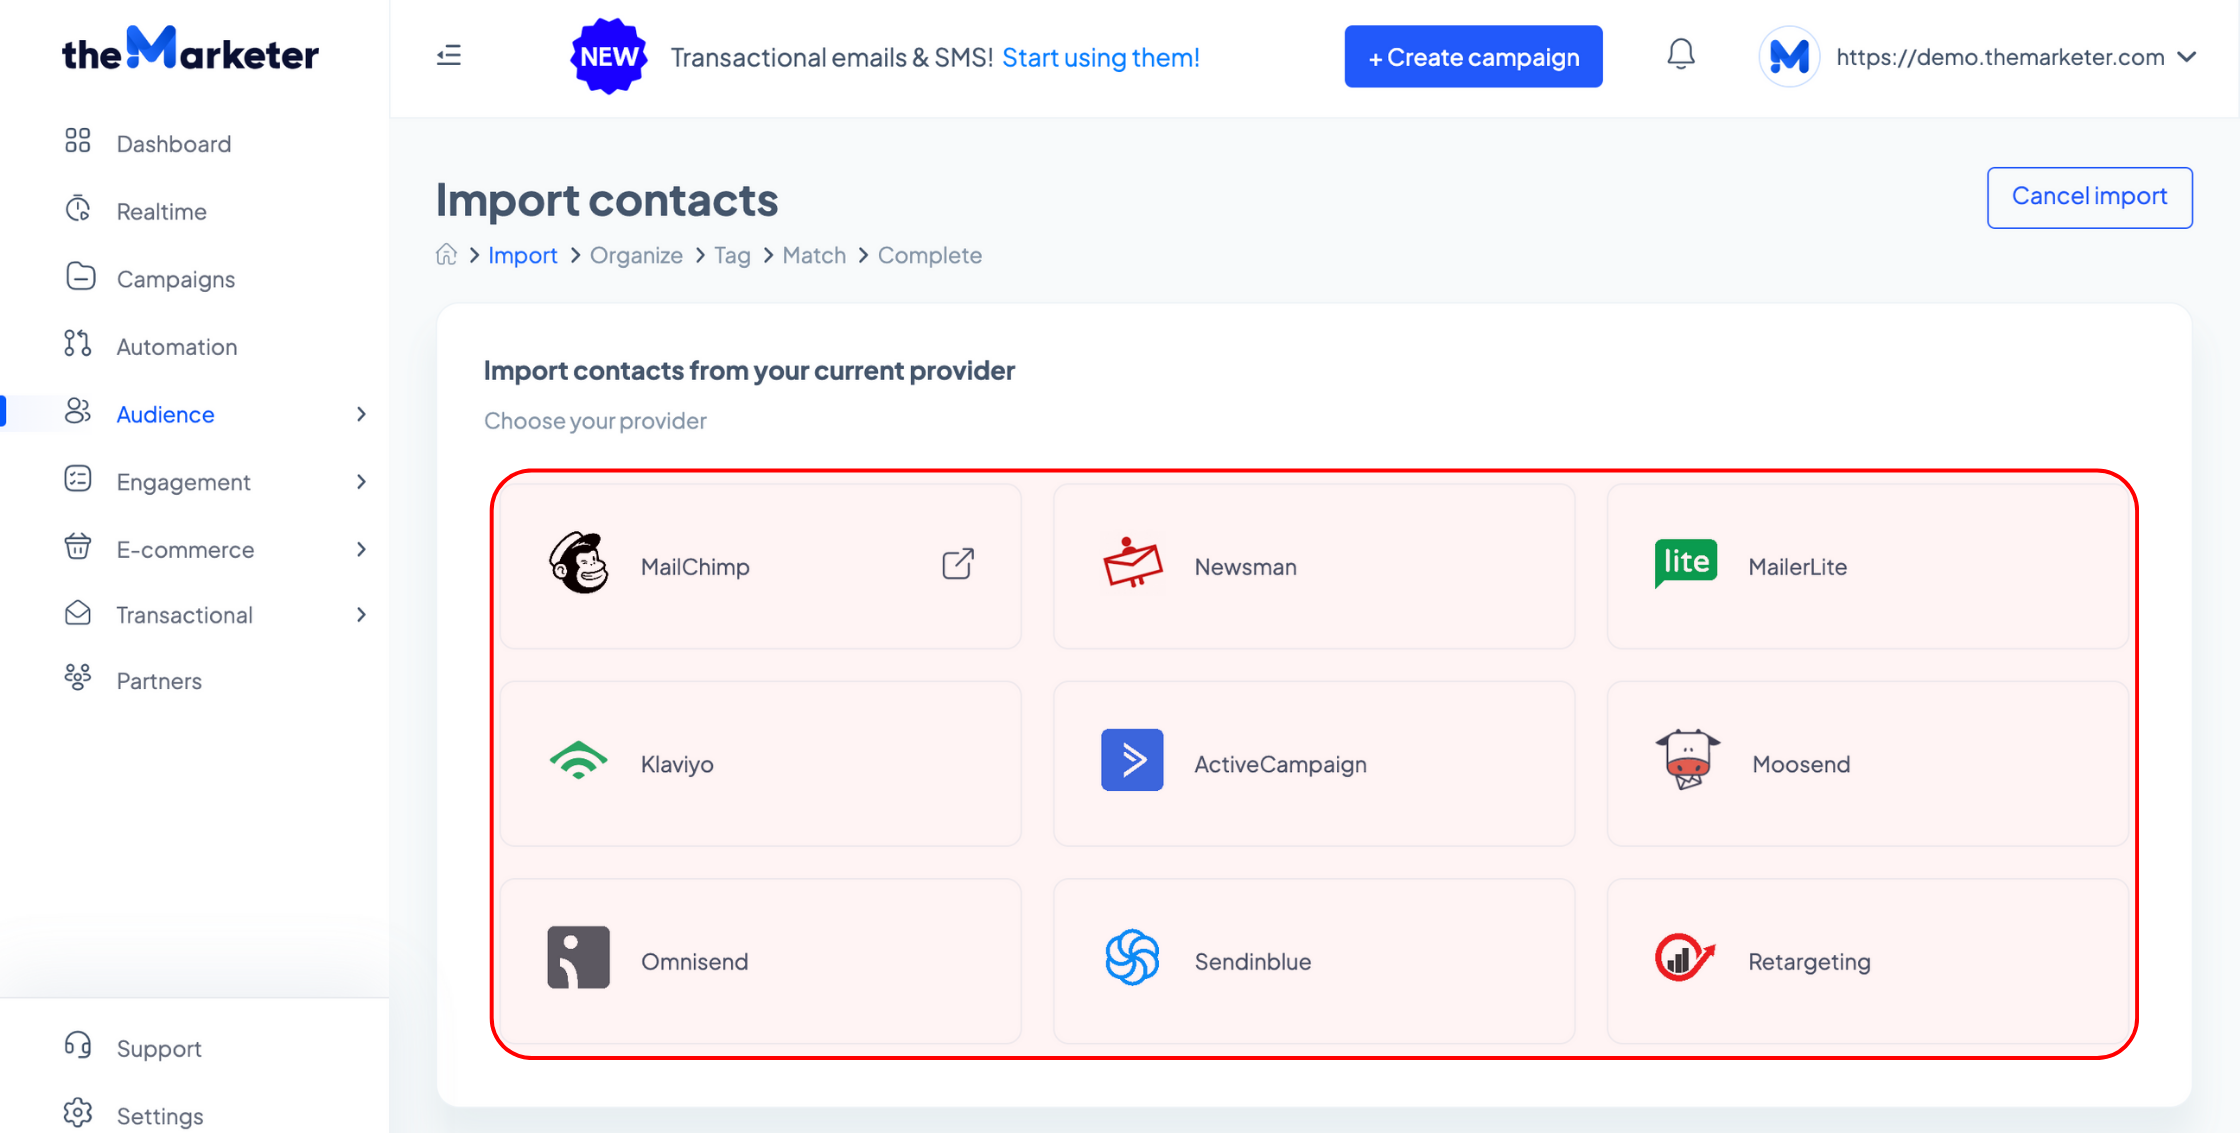Select the Newsman envelope icon
This screenshot has width=2240, height=1133.
(1132, 563)
